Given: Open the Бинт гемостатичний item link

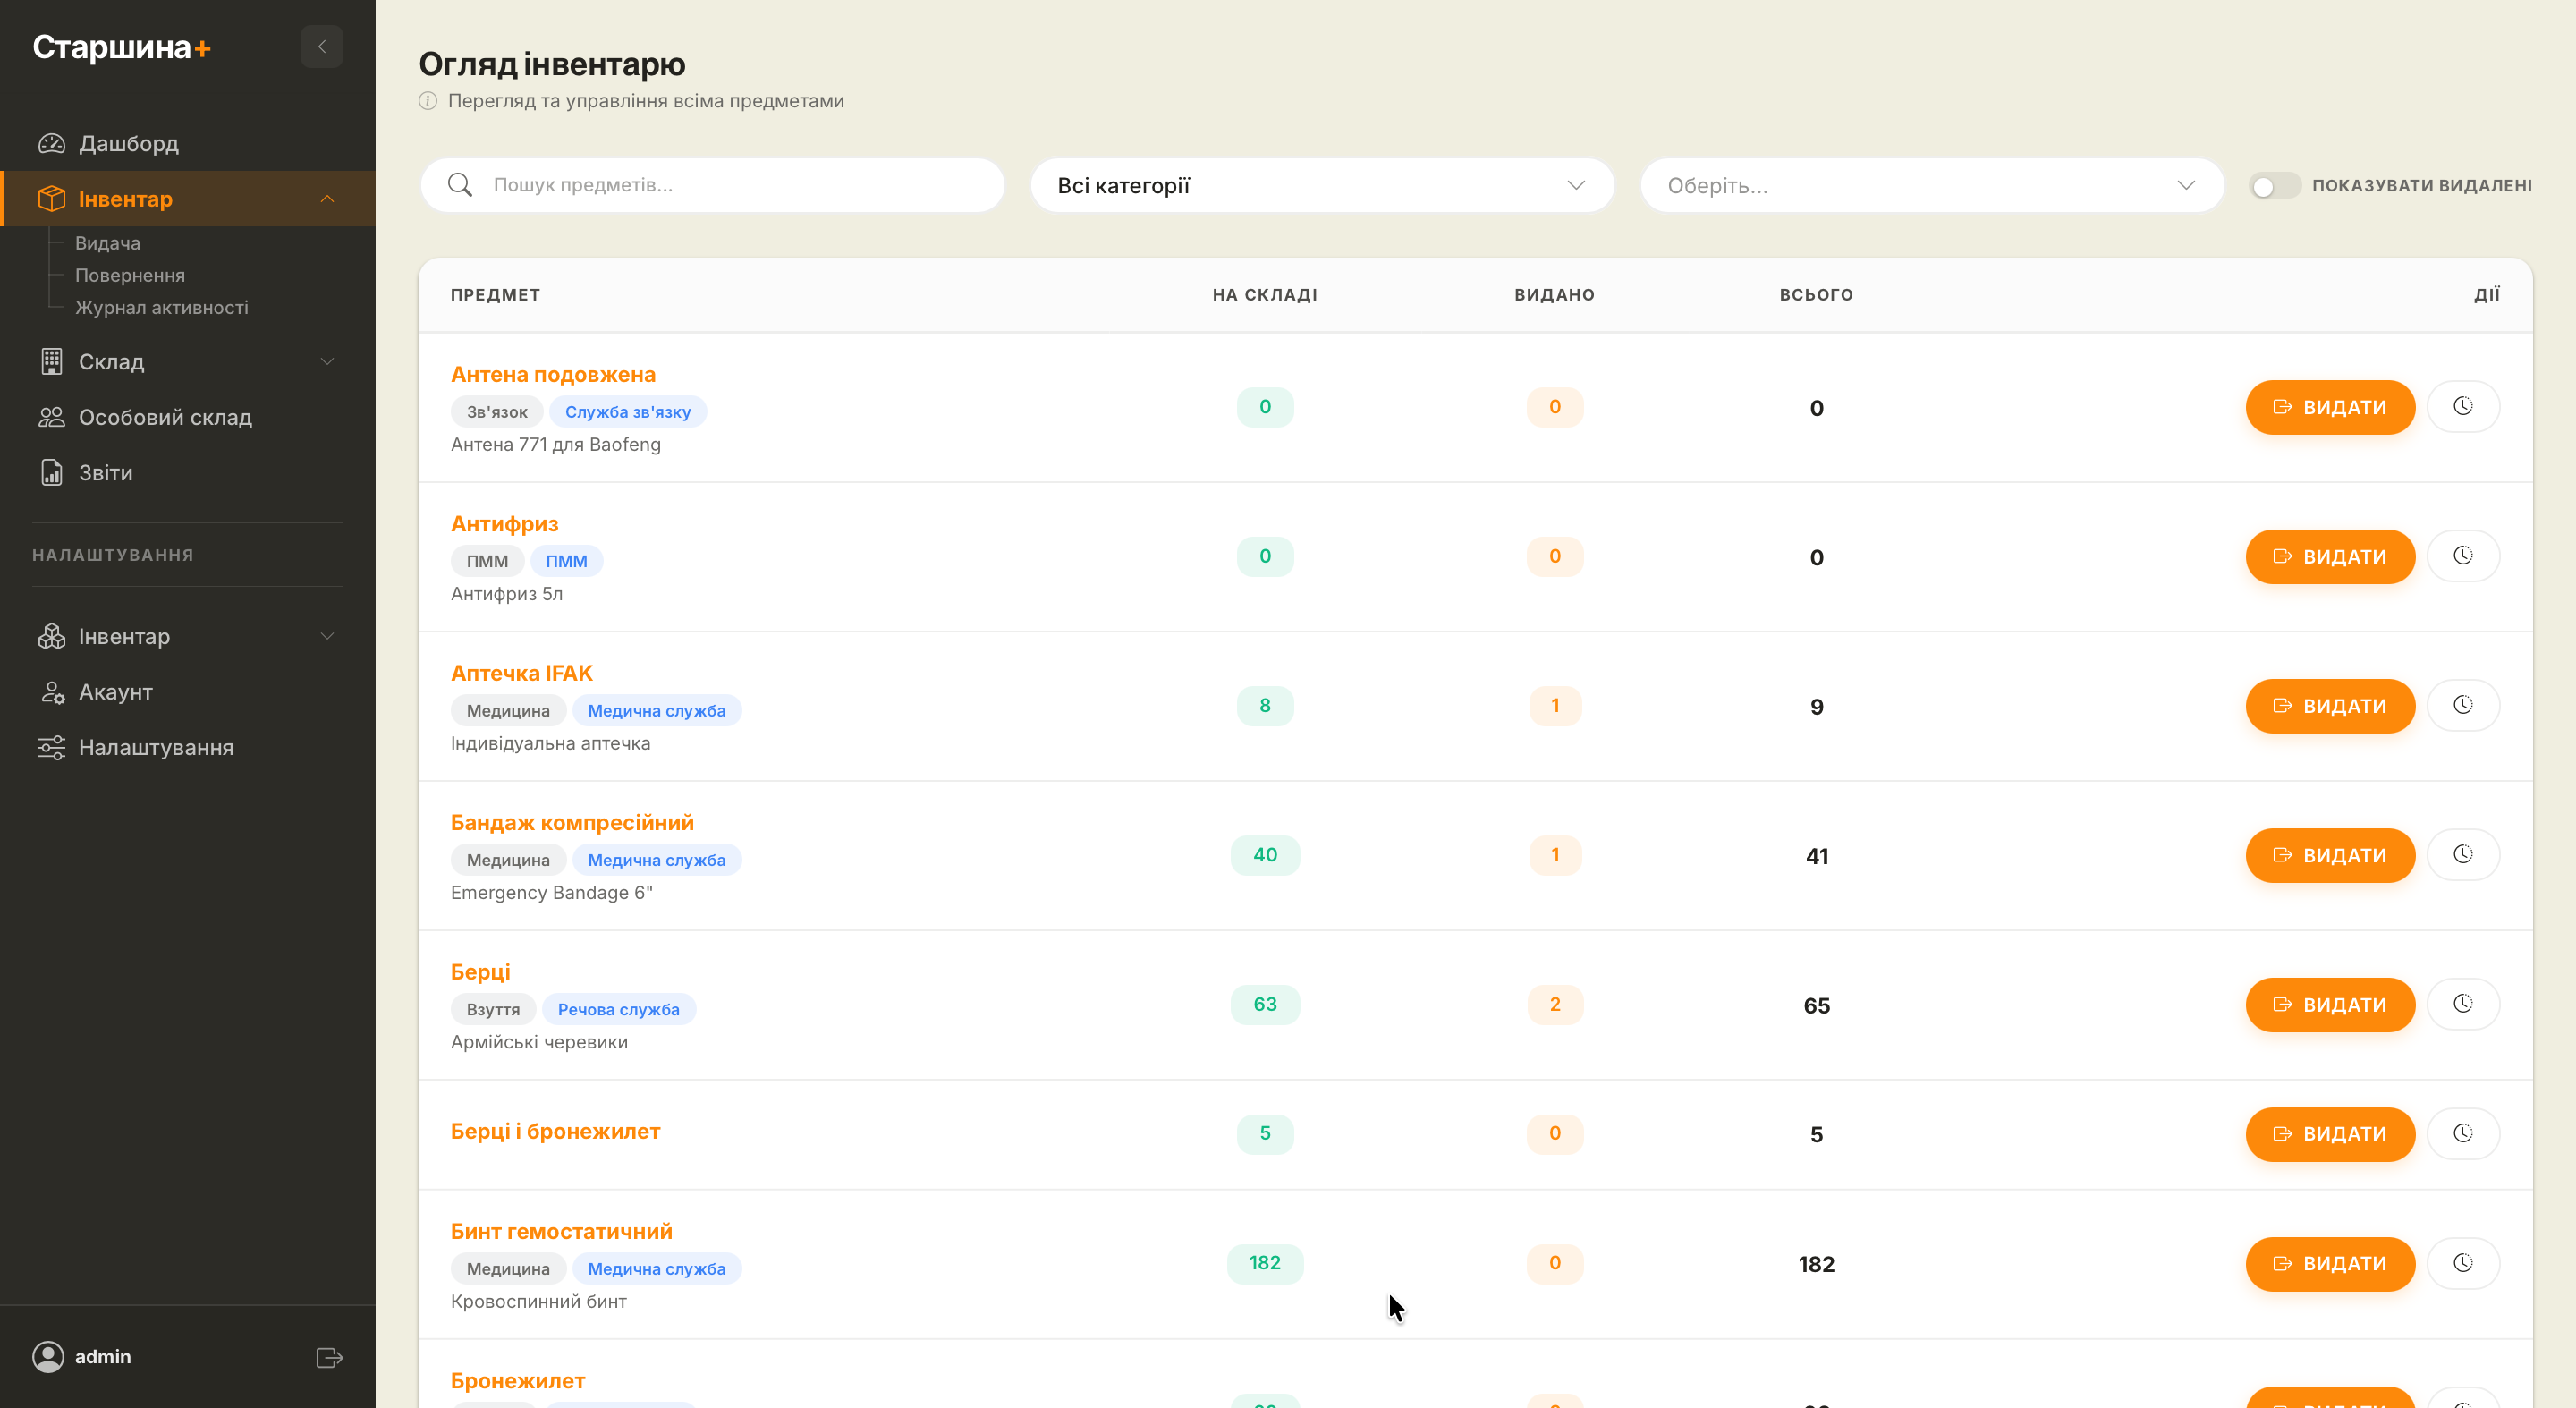Looking at the screenshot, I should 561,1231.
